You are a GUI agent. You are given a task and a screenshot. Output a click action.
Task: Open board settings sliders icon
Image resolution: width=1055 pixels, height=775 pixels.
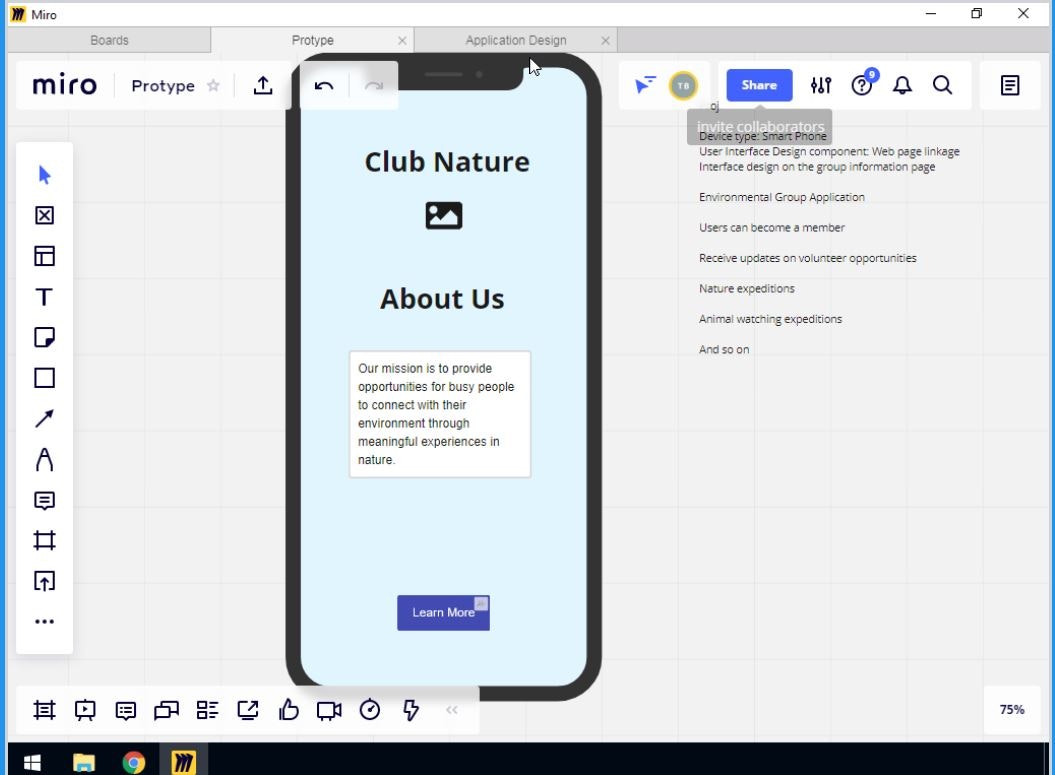[821, 85]
